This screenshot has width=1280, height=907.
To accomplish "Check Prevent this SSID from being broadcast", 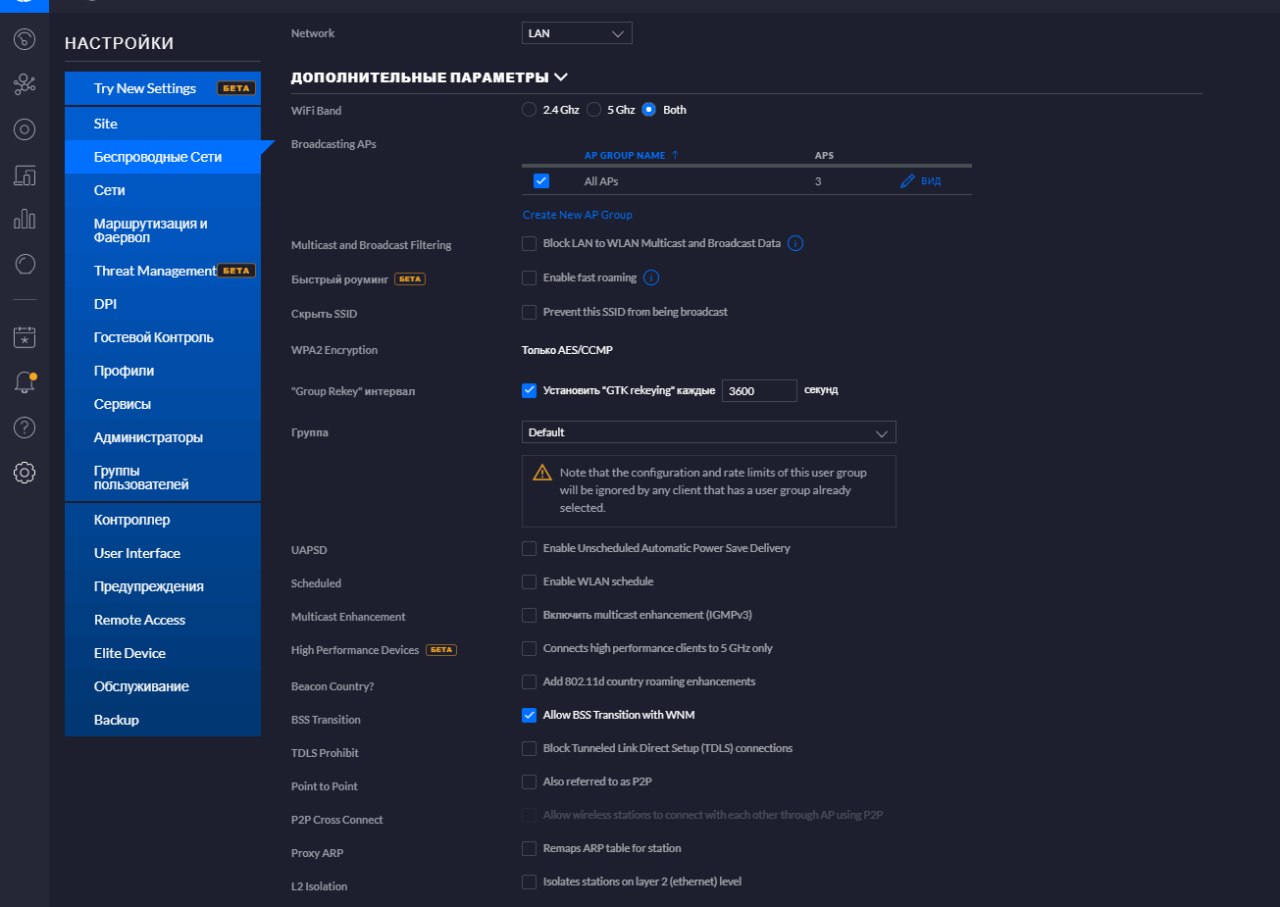I will tap(529, 312).
